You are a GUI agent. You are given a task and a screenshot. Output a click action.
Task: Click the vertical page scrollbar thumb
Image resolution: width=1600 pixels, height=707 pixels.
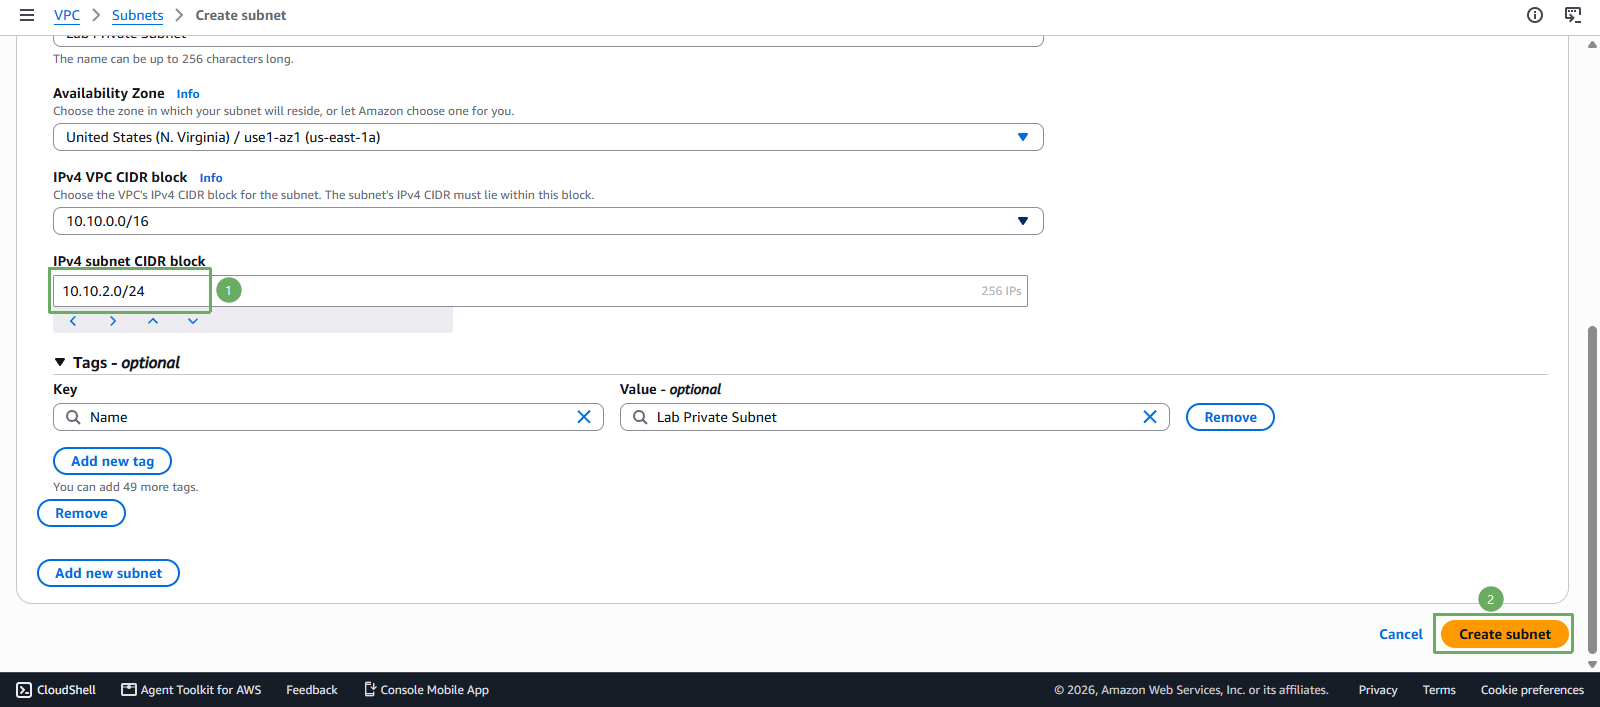pyautogui.click(x=1592, y=489)
